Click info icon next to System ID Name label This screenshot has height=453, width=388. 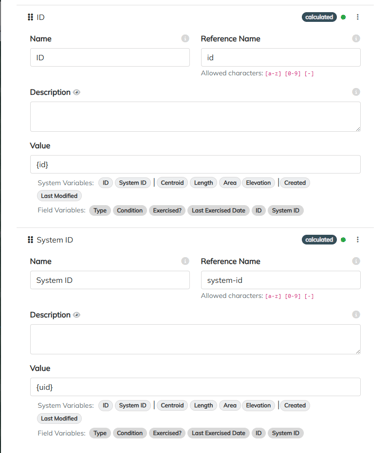click(185, 261)
